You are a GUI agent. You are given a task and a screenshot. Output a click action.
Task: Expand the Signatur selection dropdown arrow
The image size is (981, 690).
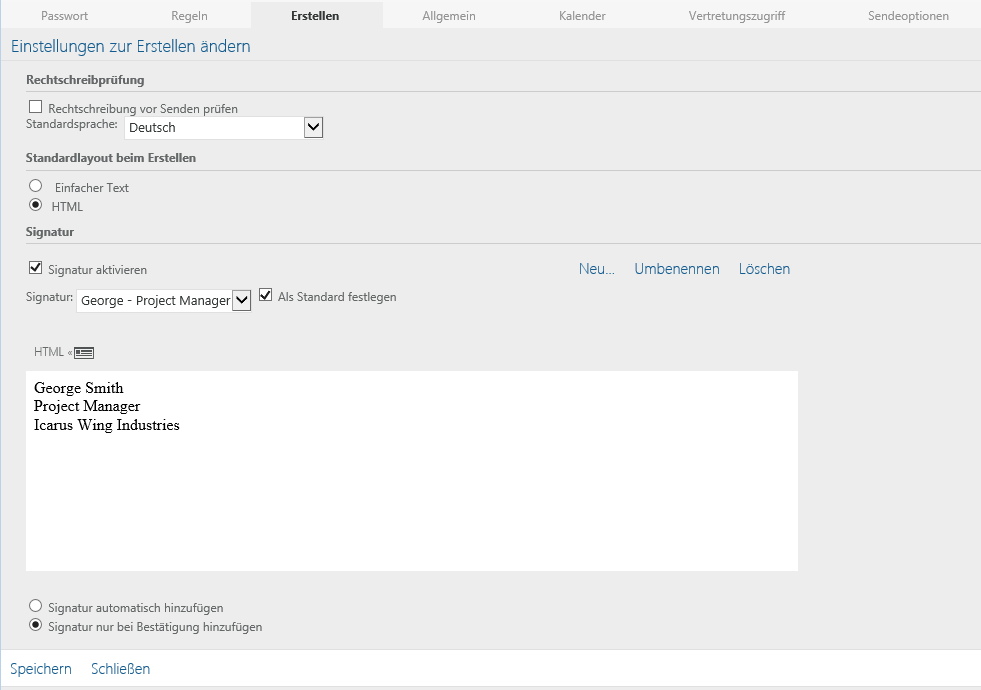[x=241, y=300]
